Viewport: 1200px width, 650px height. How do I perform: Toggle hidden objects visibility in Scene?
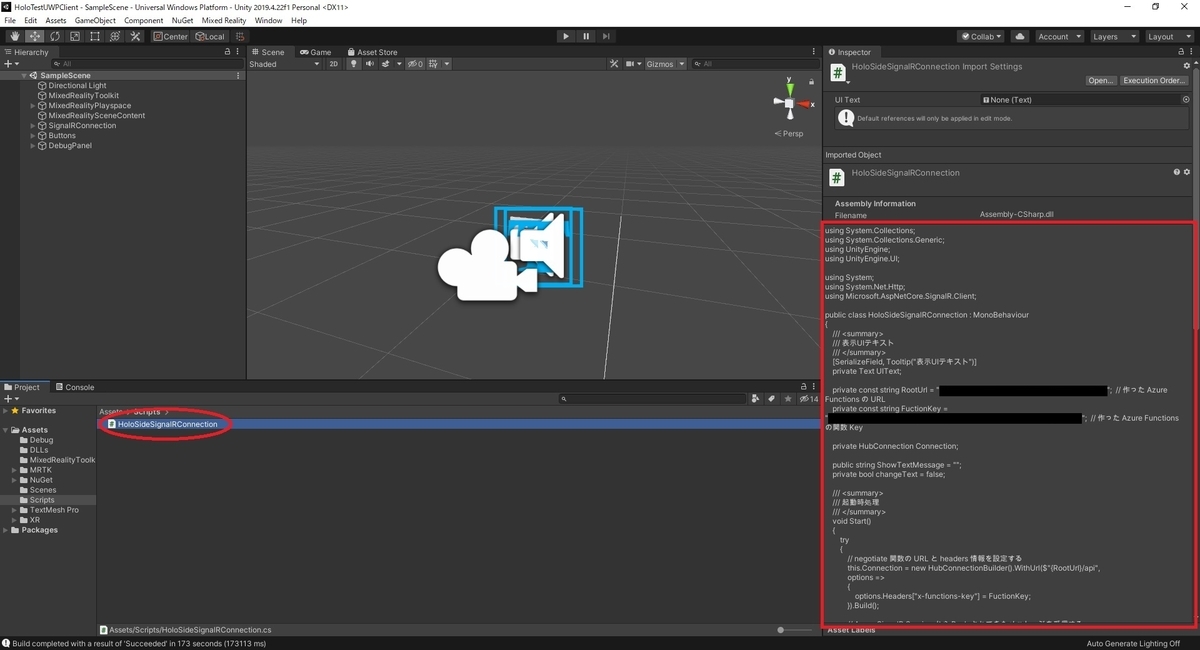point(414,64)
